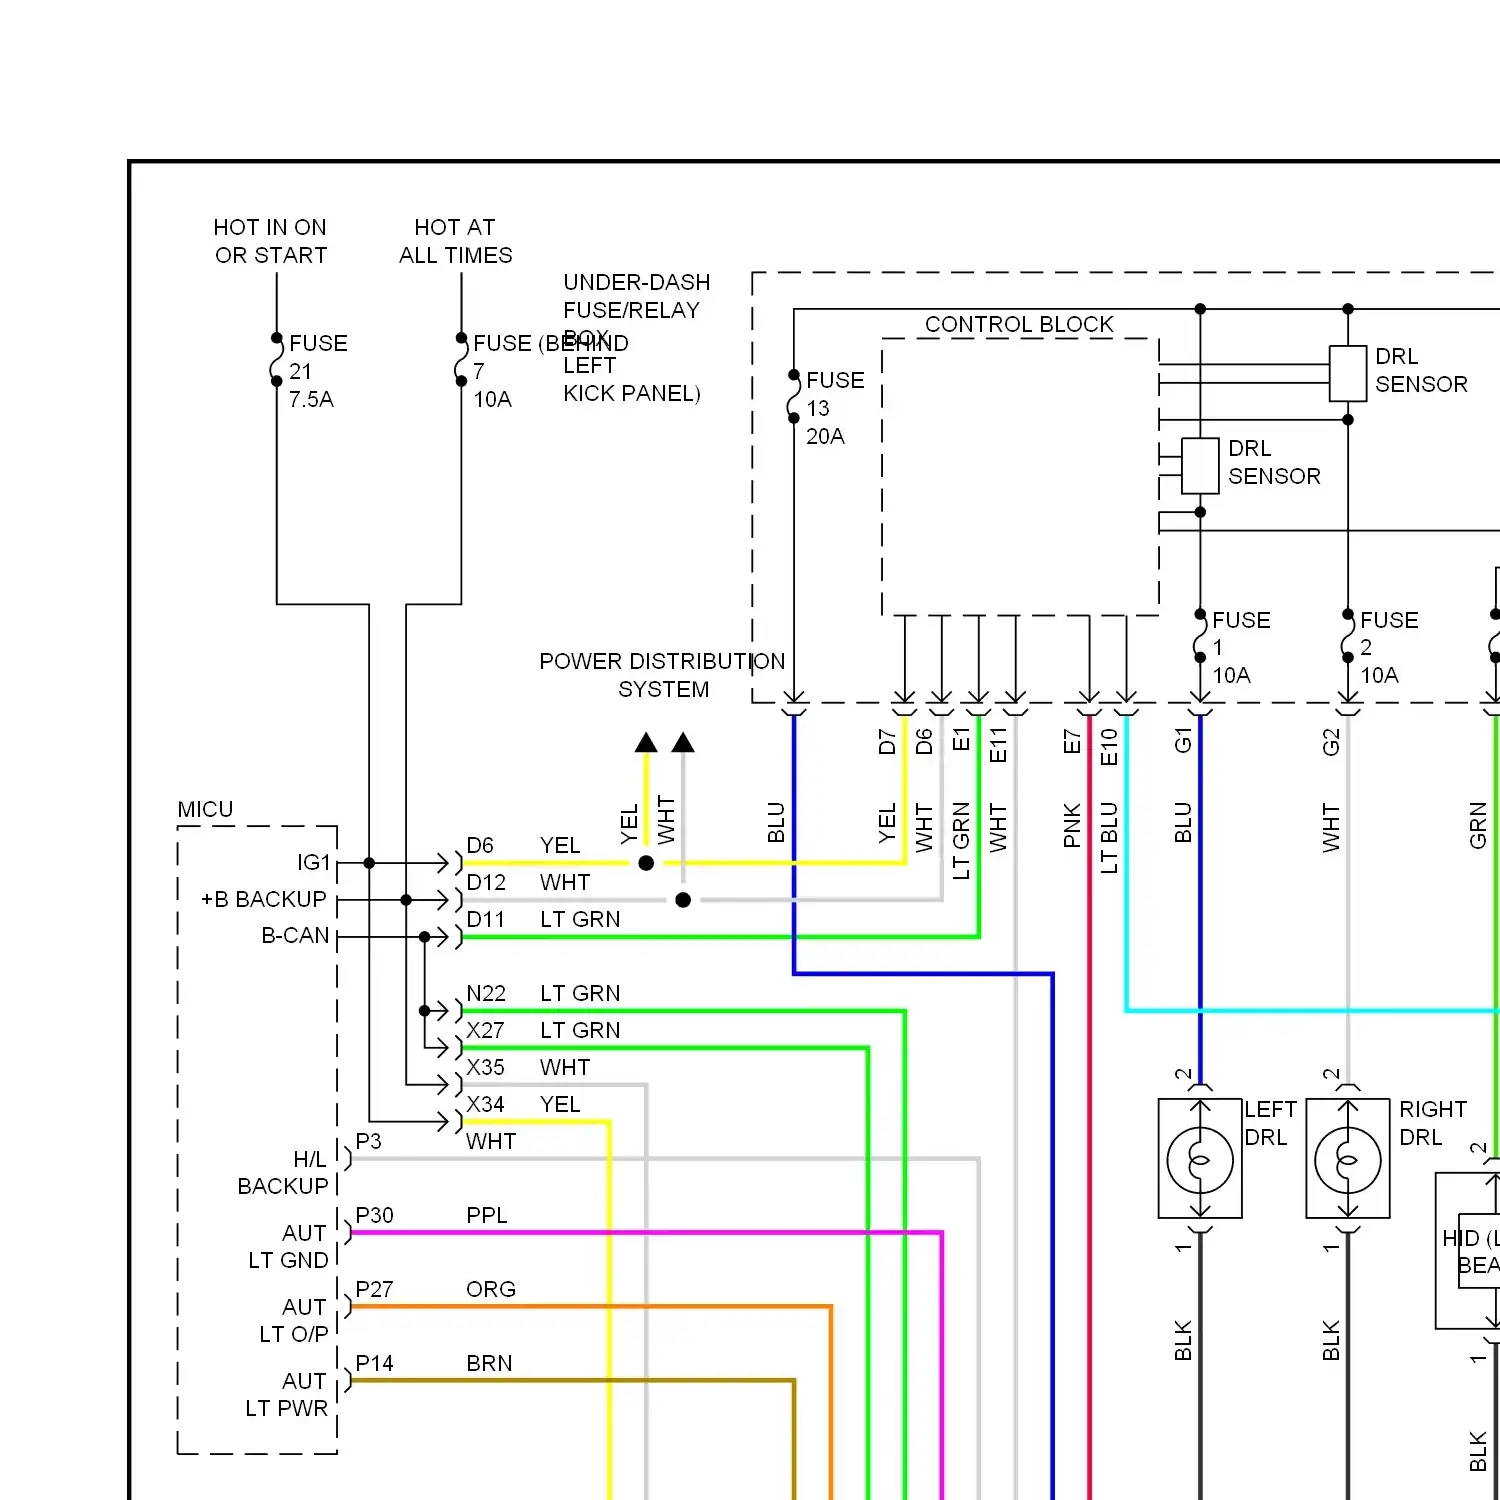The height and width of the screenshot is (1500, 1500).
Task: Select the HOT AT ALL TIMES label
Action: click(456, 241)
